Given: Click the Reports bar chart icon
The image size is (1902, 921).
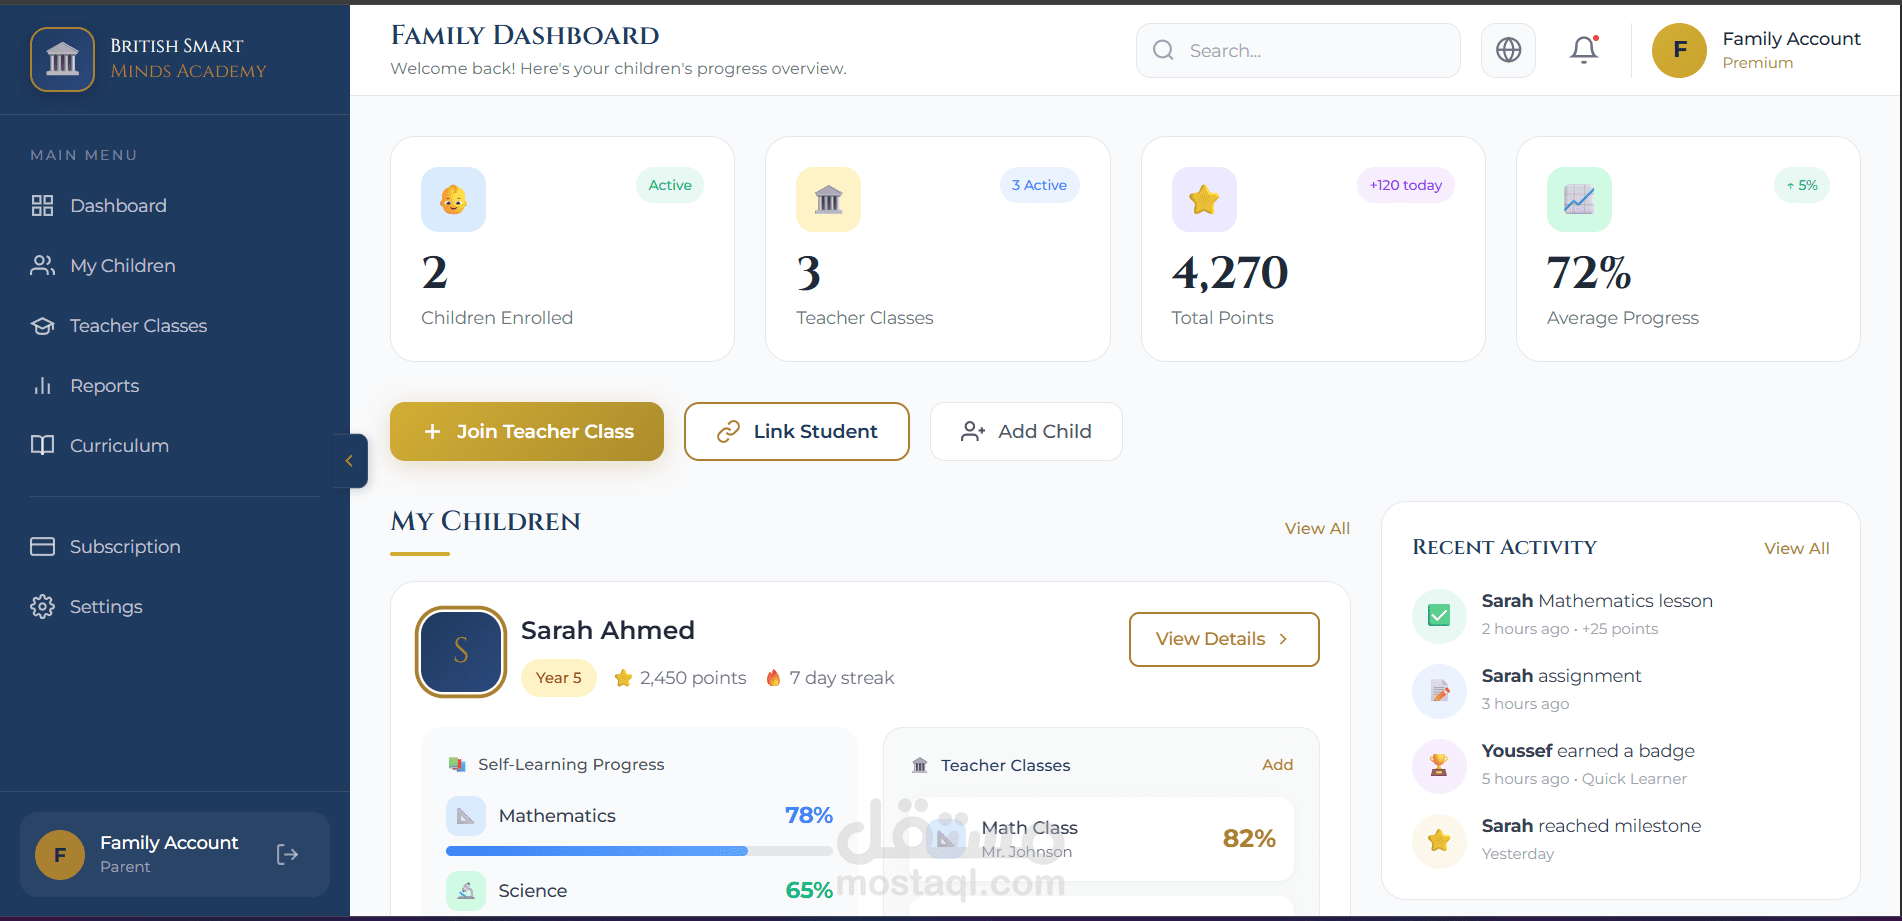Looking at the screenshot, I should 42,386.
